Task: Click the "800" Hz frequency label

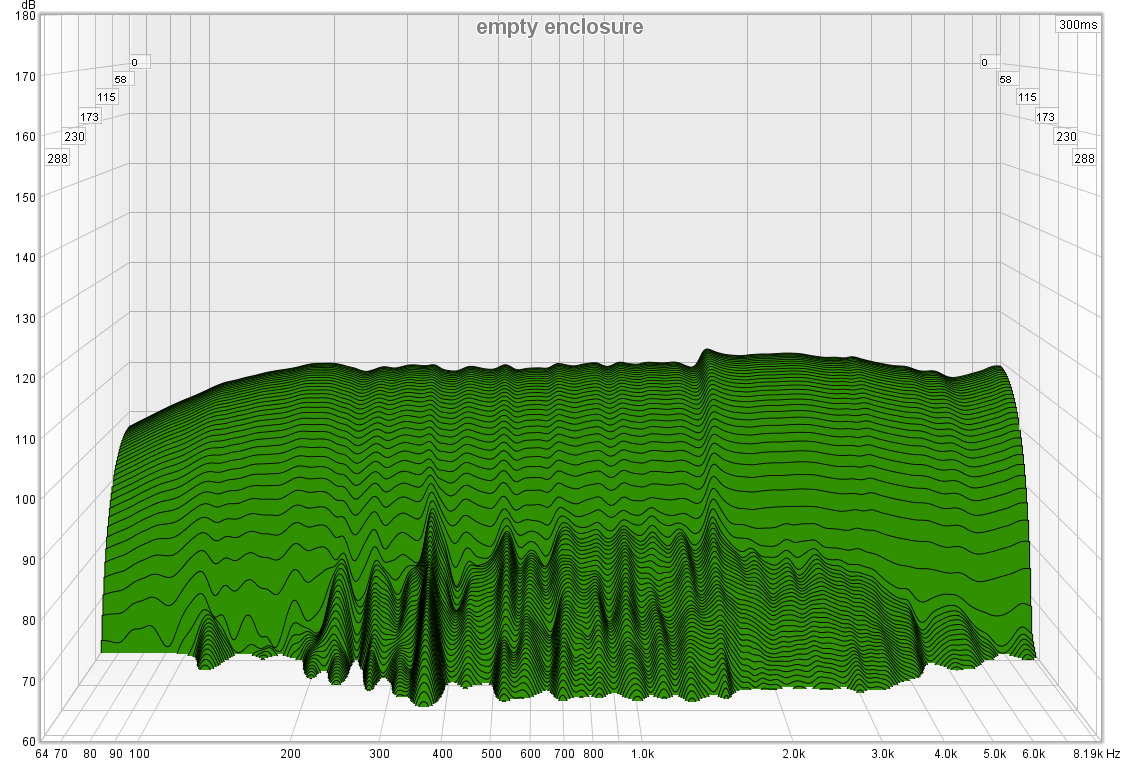Action: point(593,754)
